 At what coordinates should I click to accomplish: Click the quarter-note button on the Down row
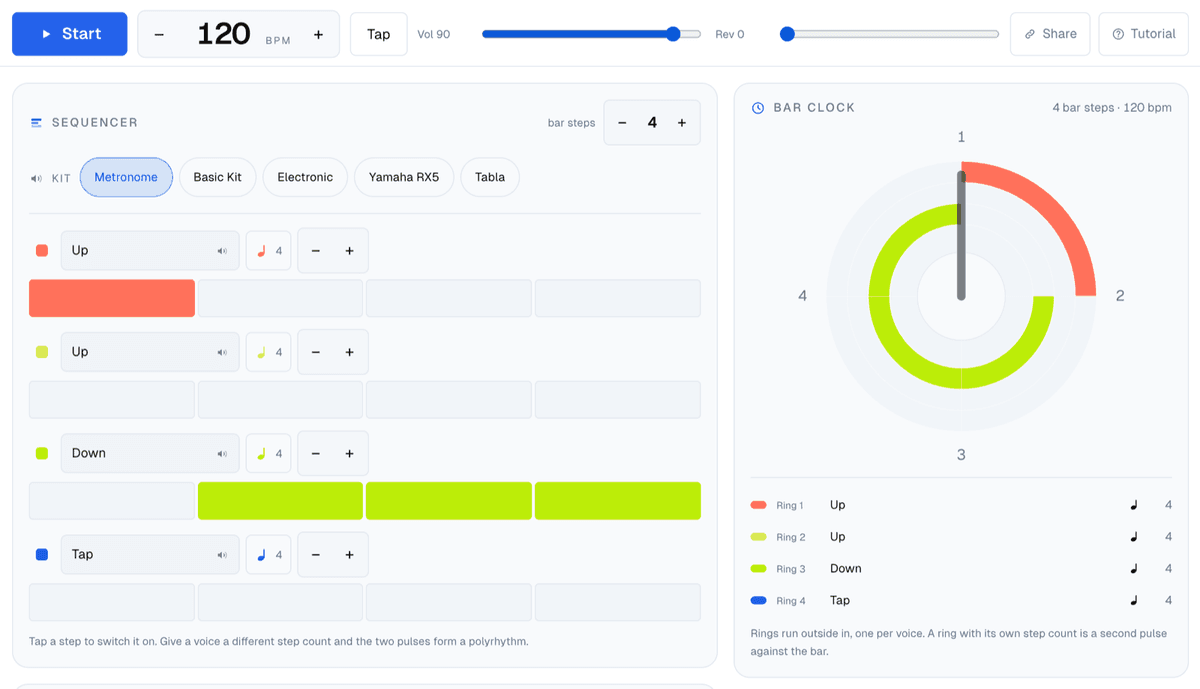pyautogui.click(x=269, y=454)
